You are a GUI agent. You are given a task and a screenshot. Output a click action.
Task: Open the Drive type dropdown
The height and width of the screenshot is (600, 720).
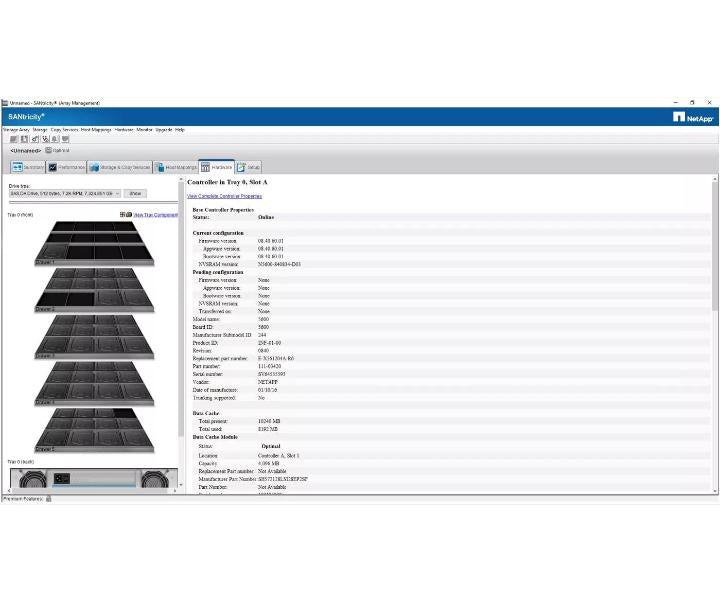pyautogui.click(x=65, y=194)
